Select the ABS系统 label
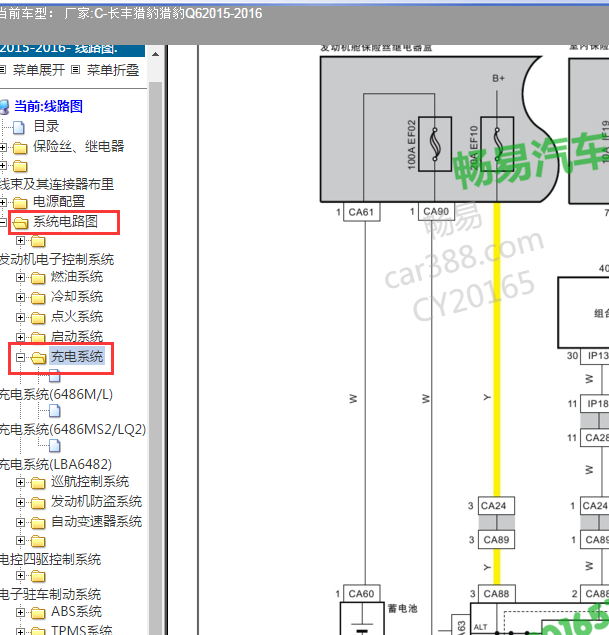Image resolution: width=609 pixels, height=635 pixels. (77, 612)
